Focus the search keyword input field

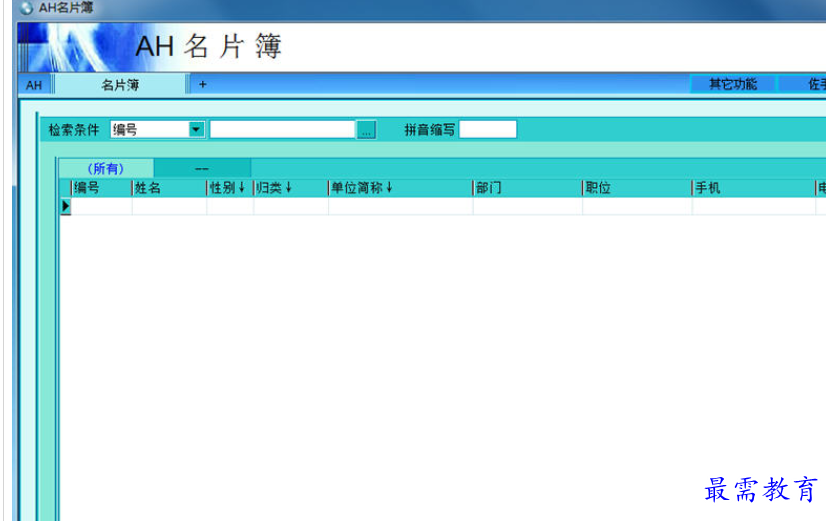[283, 130]
